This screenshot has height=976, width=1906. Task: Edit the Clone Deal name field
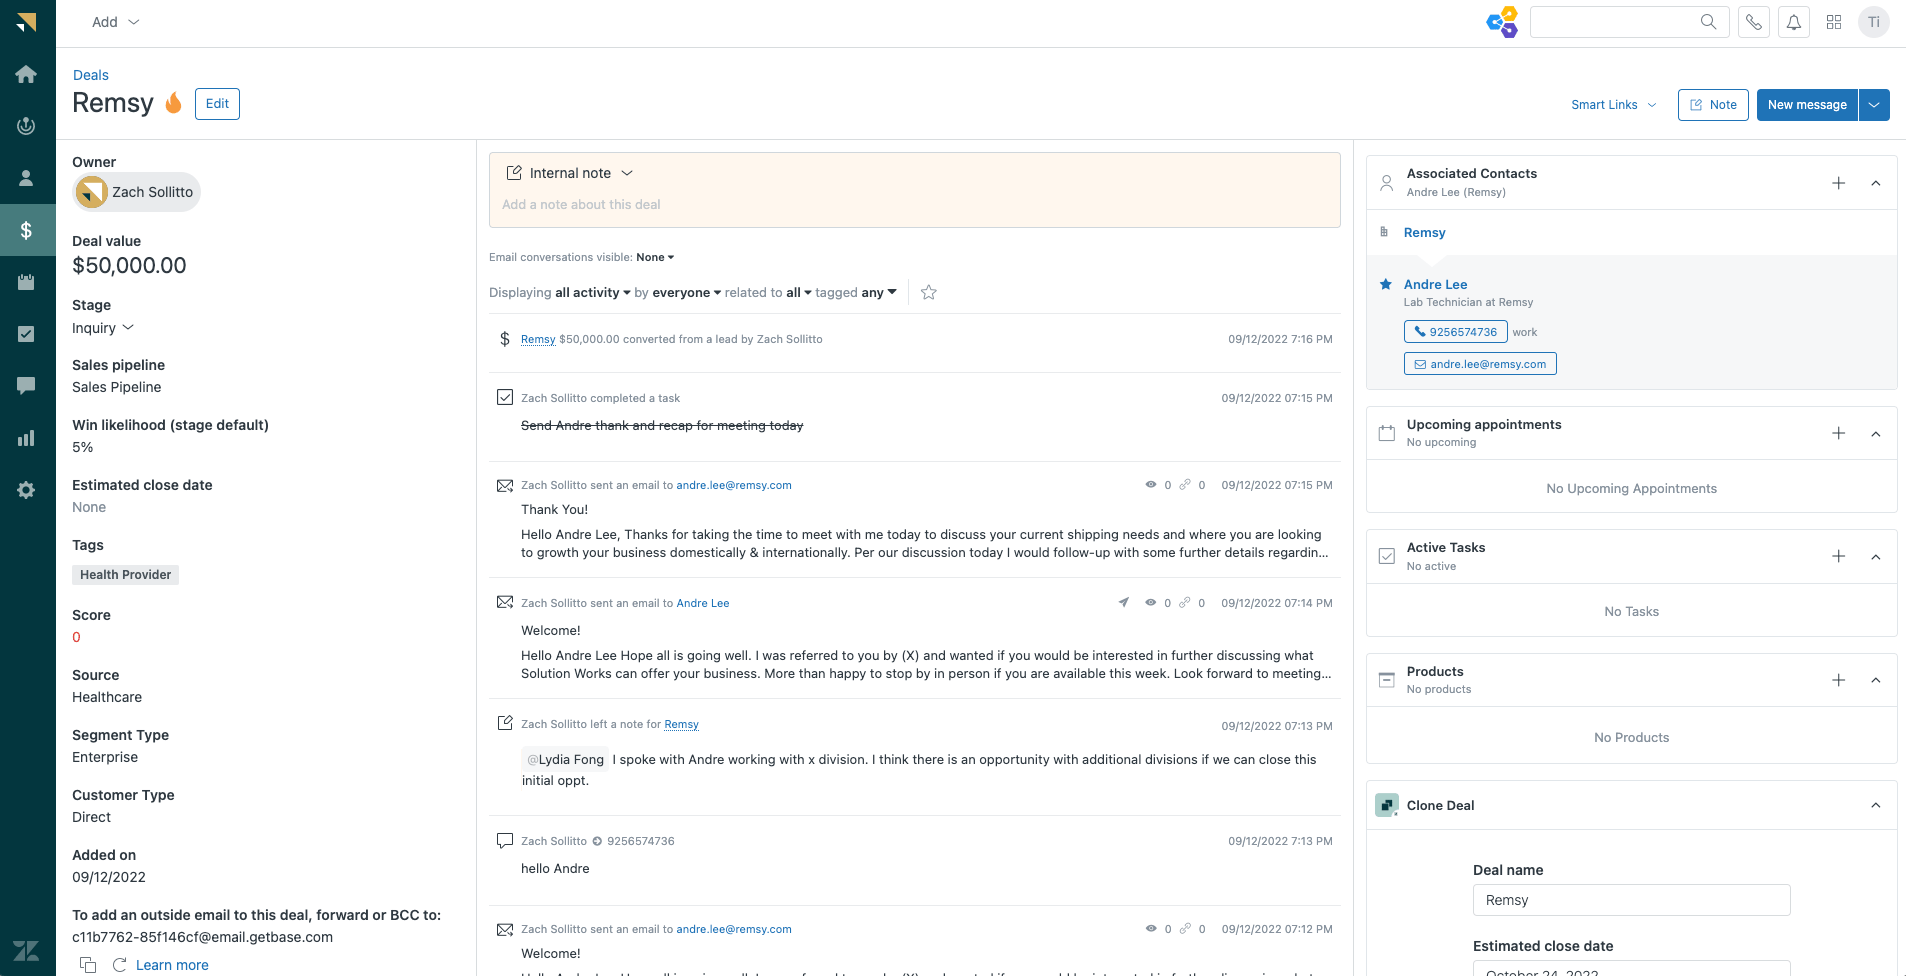point(1631,900)
